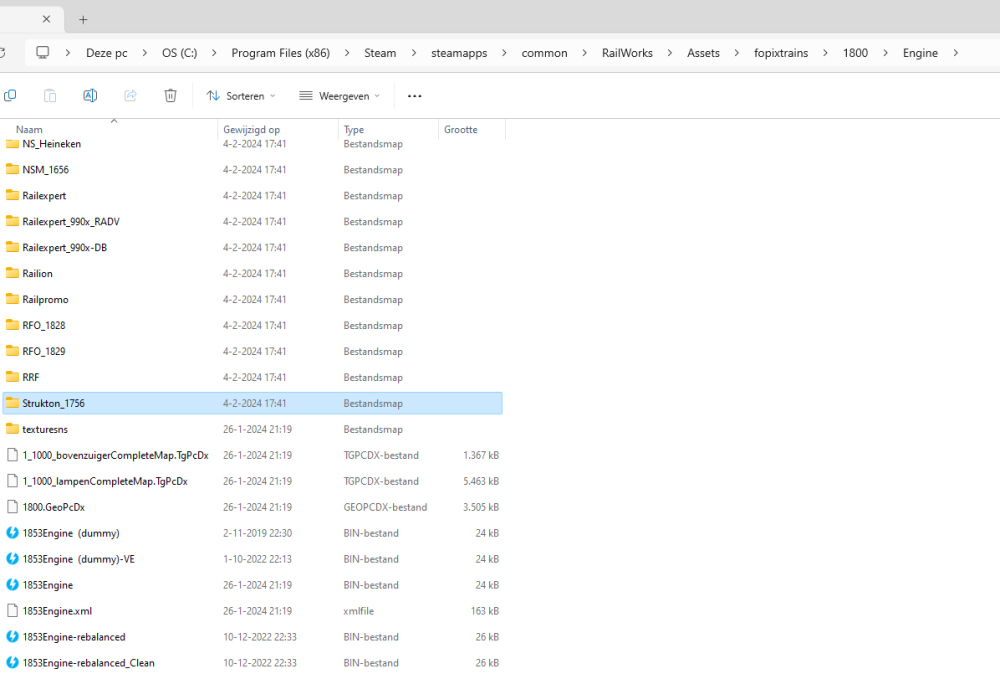
Task: Expand chevron after RailWorks in breadcrumb
Action: tap(669, 53)
